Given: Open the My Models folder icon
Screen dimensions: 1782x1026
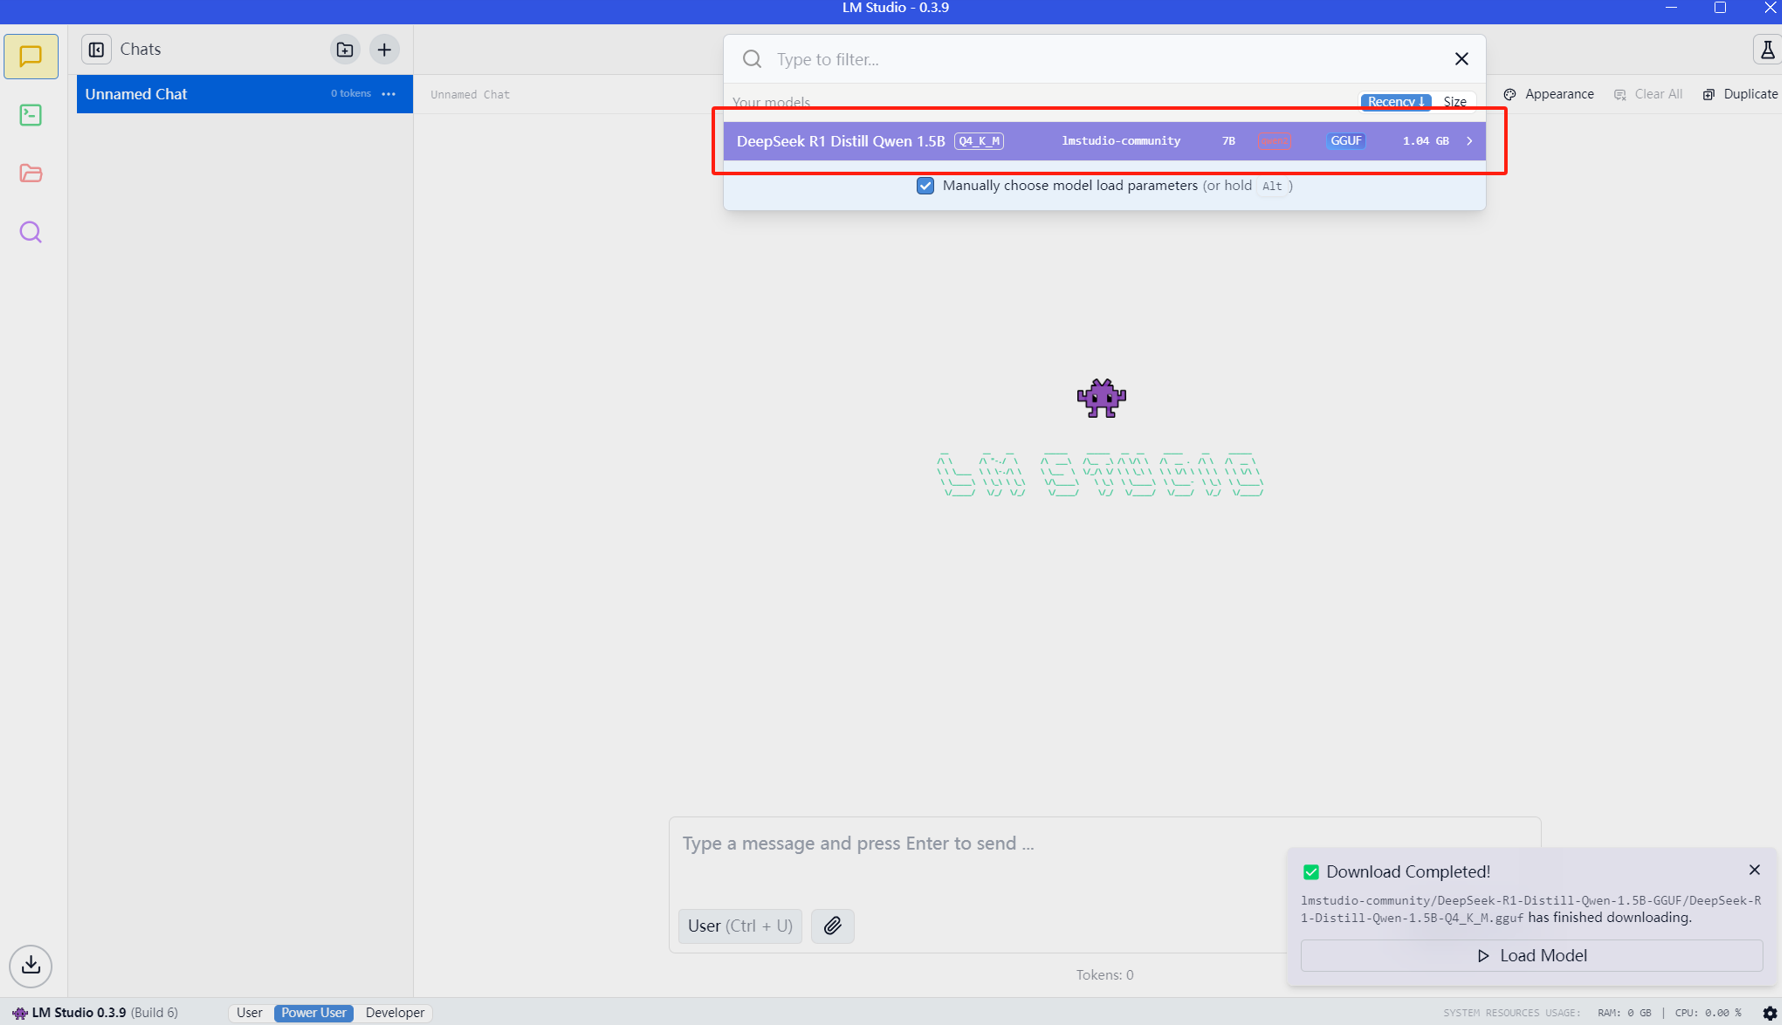Looking at the screenshot, I should click(x=31, y=173).
